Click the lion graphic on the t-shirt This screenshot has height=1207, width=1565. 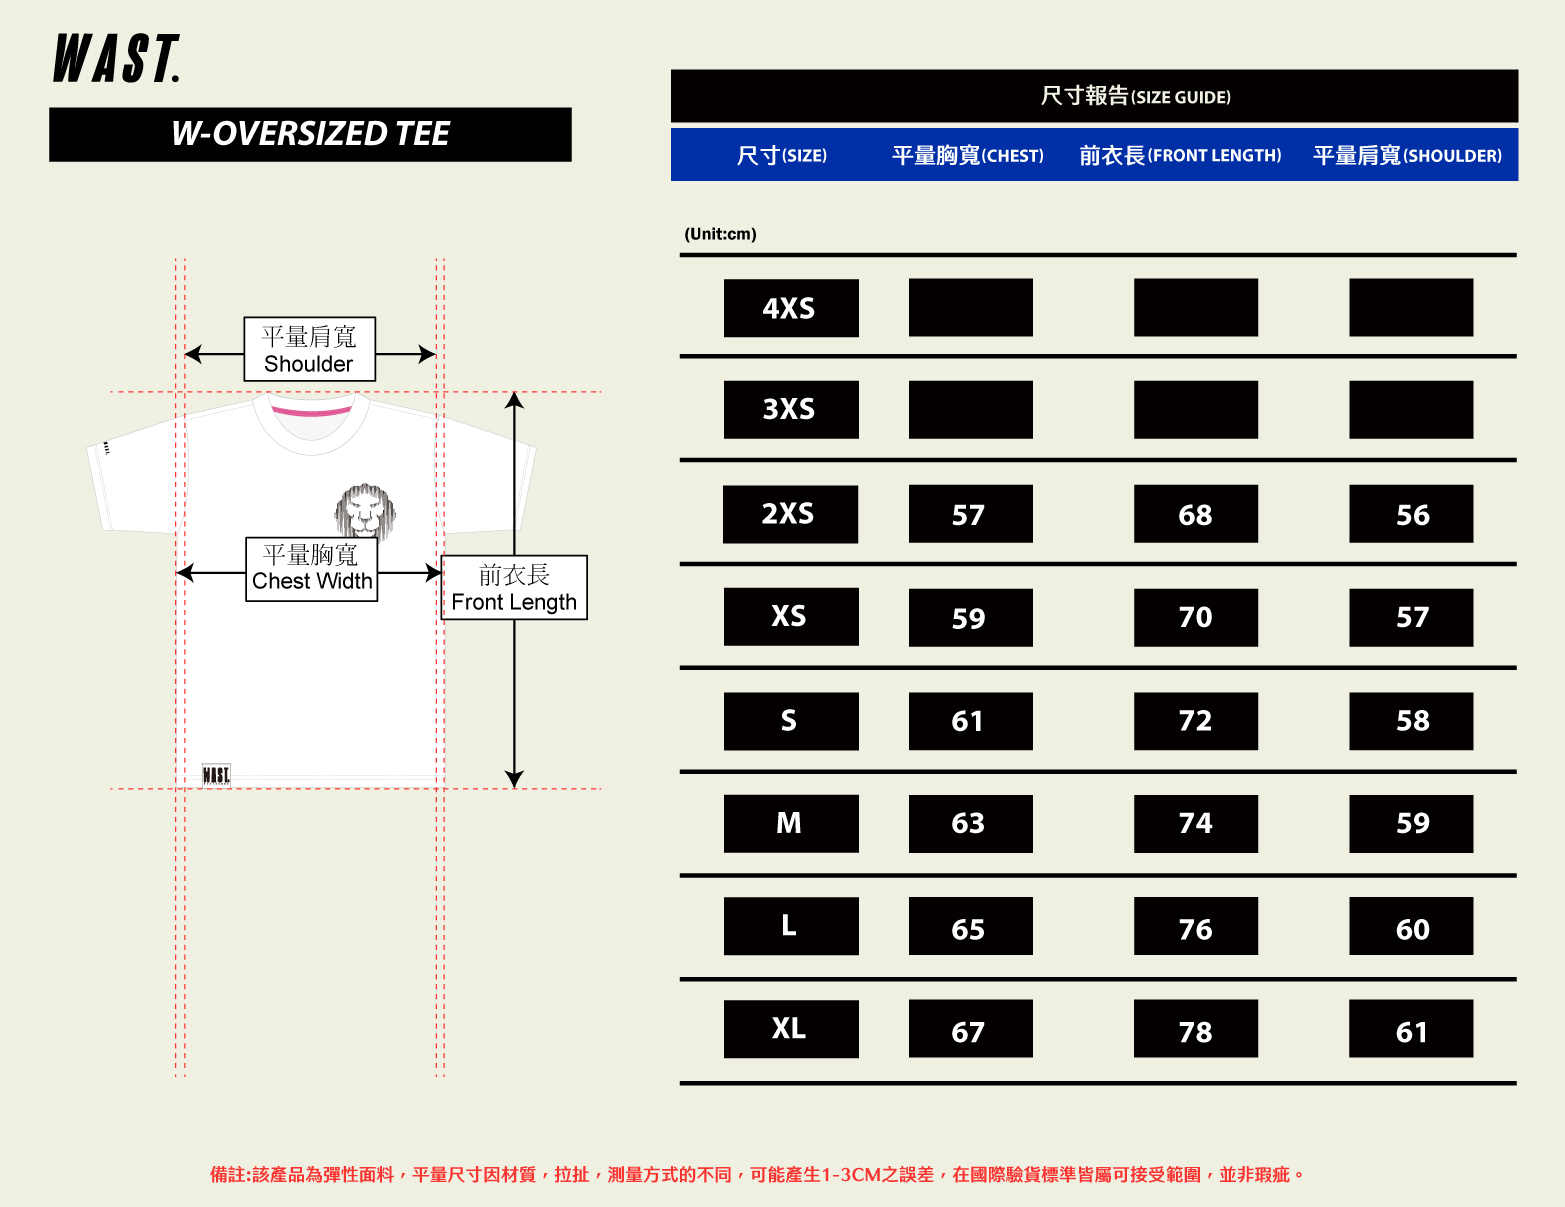click(x=365, y=510)
